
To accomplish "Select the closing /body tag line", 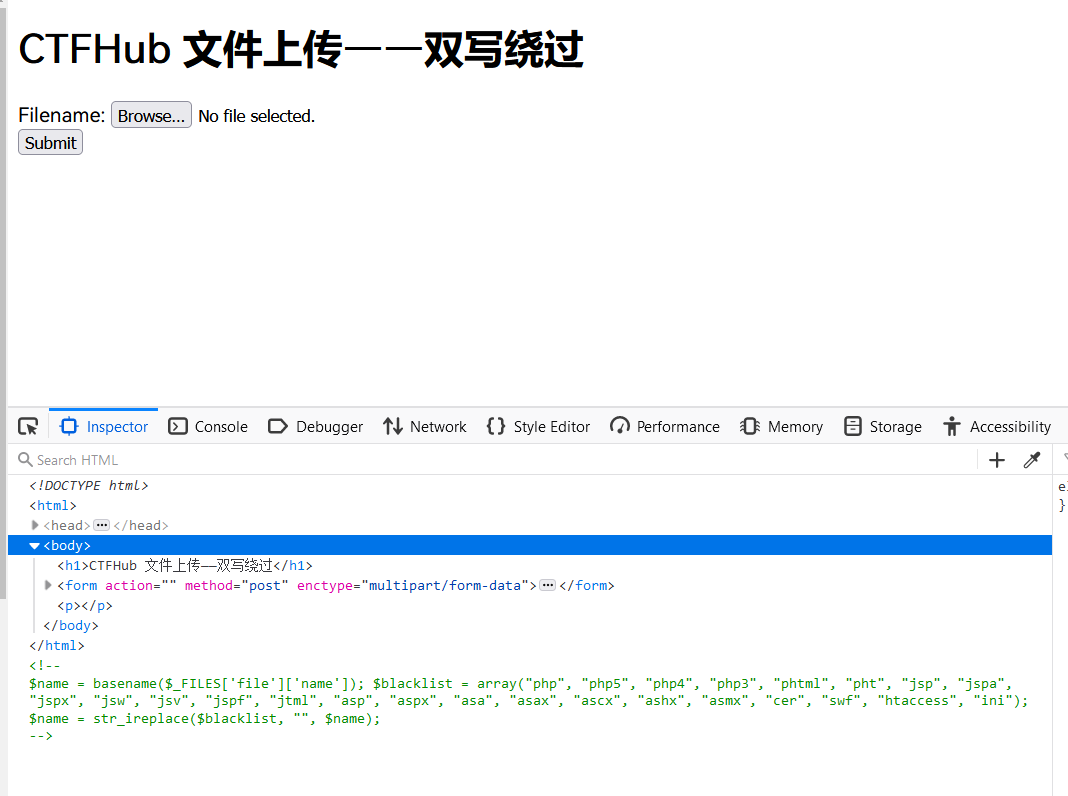I will [x=71, y=625].
